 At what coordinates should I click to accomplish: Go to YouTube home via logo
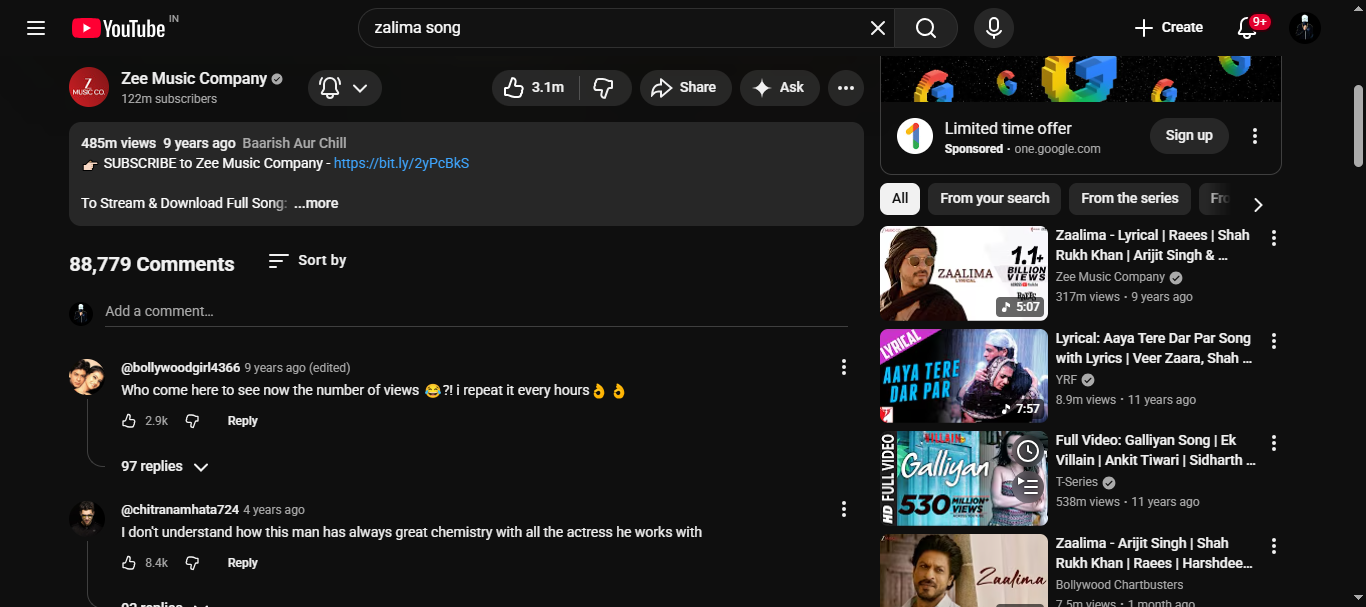[119, 28]
